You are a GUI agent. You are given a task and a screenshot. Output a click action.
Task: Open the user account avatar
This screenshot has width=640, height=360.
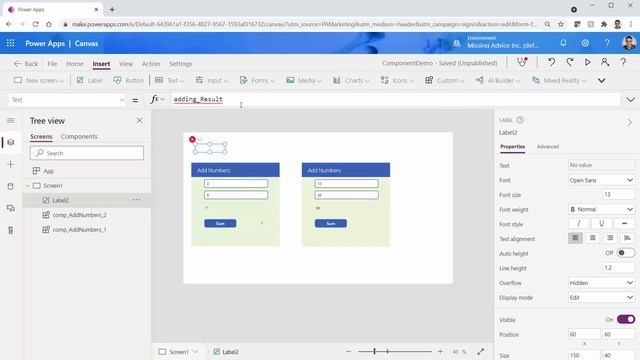click(629, 43)
